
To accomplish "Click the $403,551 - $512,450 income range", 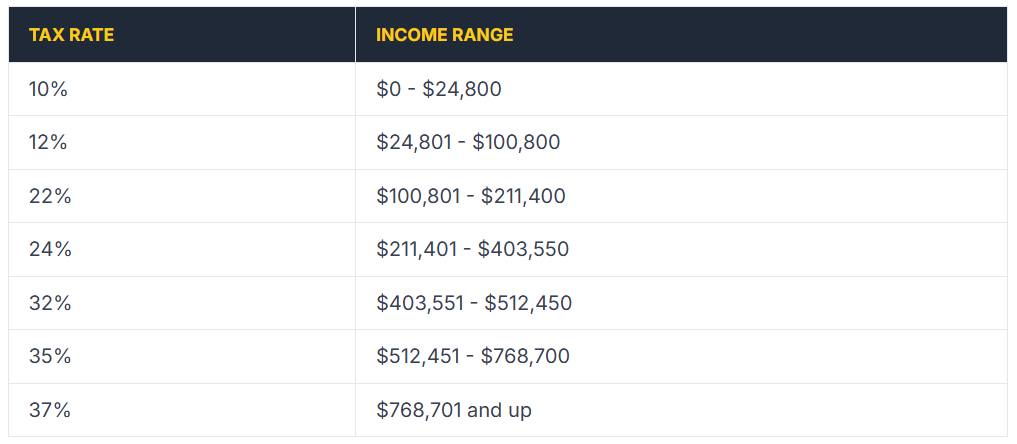I will (474, 303).
